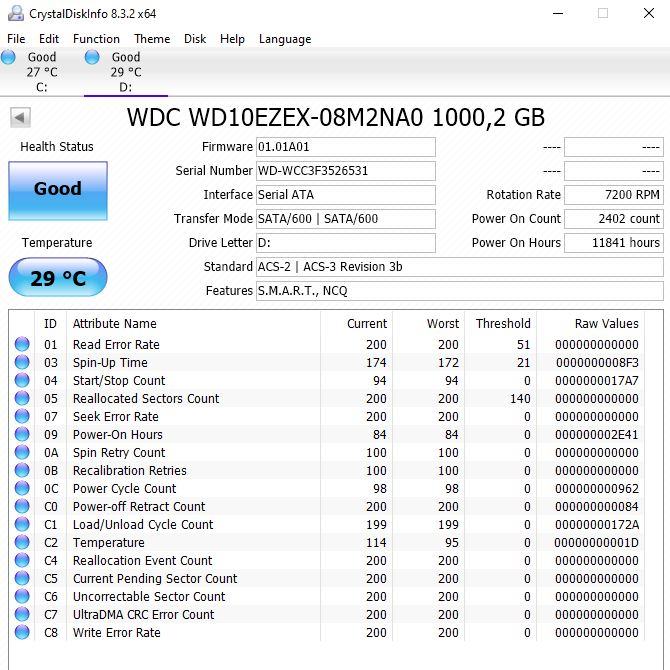Click status orb for Read Error Rate
Viewport: 670px width, 670px height.
coord(22,344)
